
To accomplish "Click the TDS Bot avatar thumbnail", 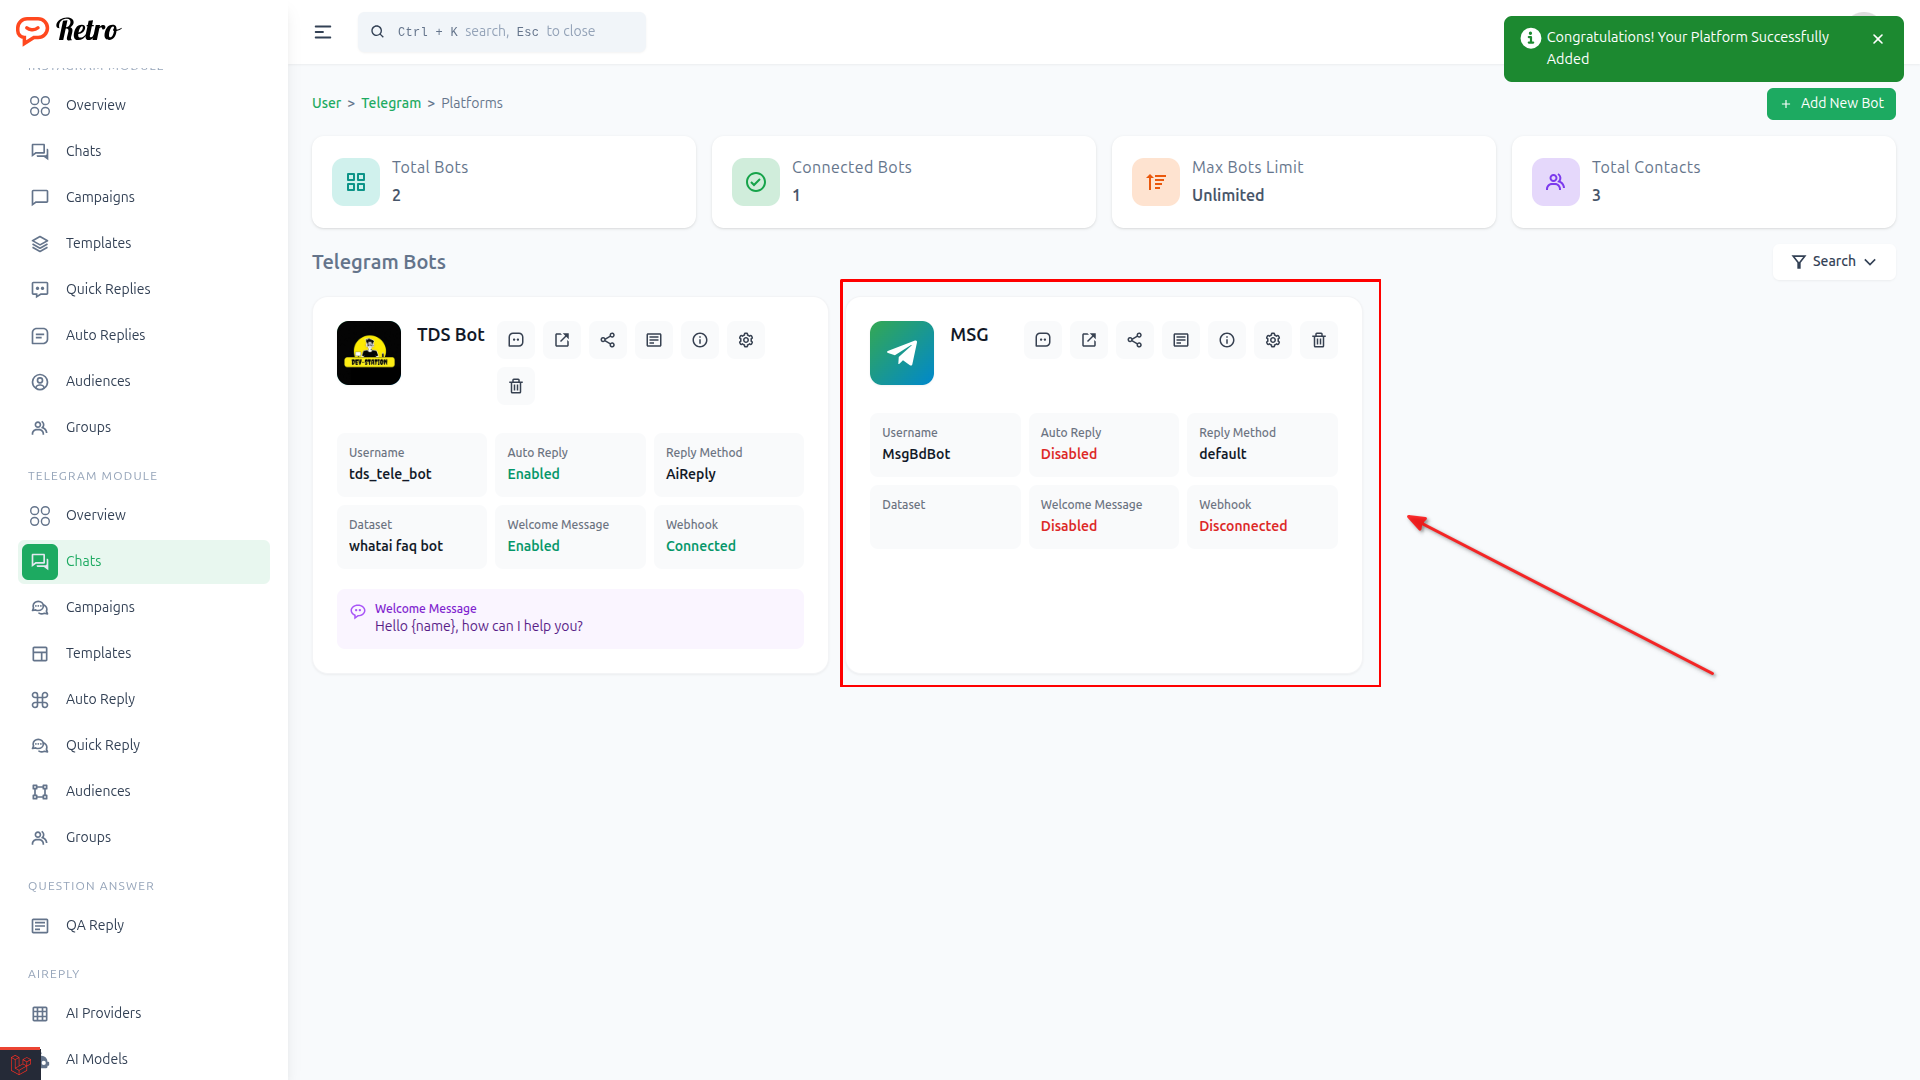I will (x=369, y=353).
